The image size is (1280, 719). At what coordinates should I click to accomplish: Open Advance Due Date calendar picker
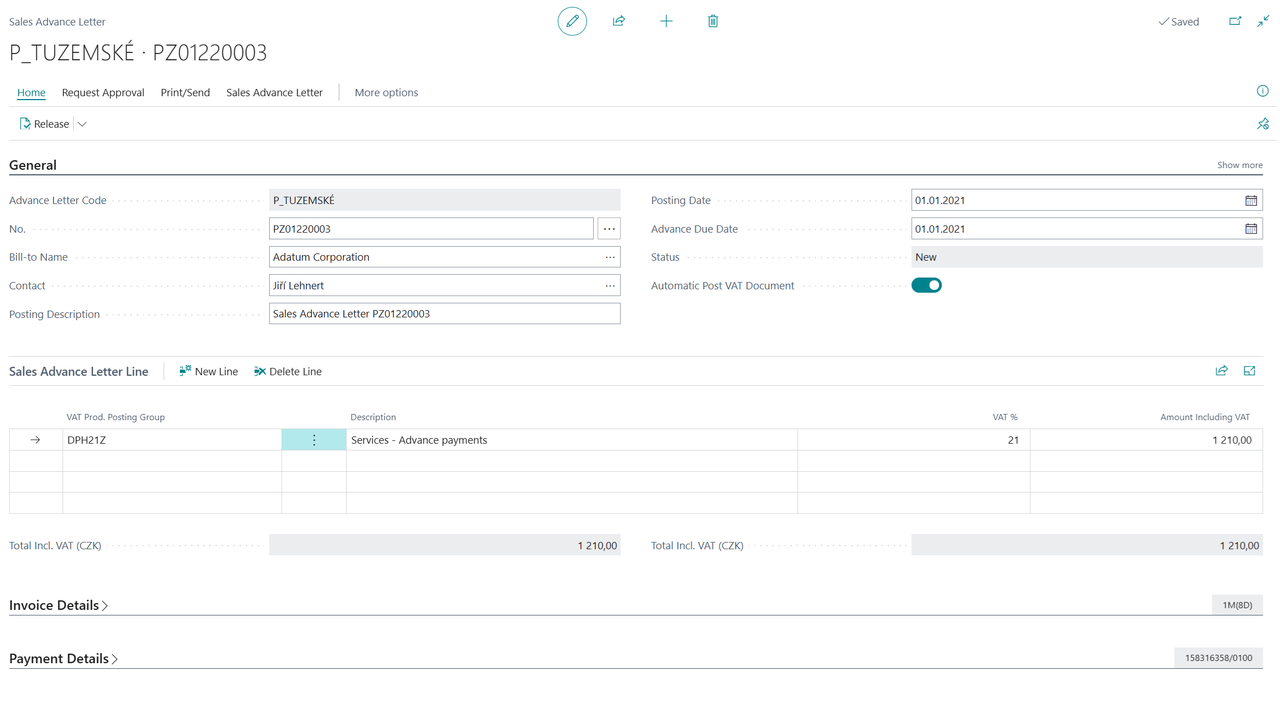click(x=1250, y=229)
